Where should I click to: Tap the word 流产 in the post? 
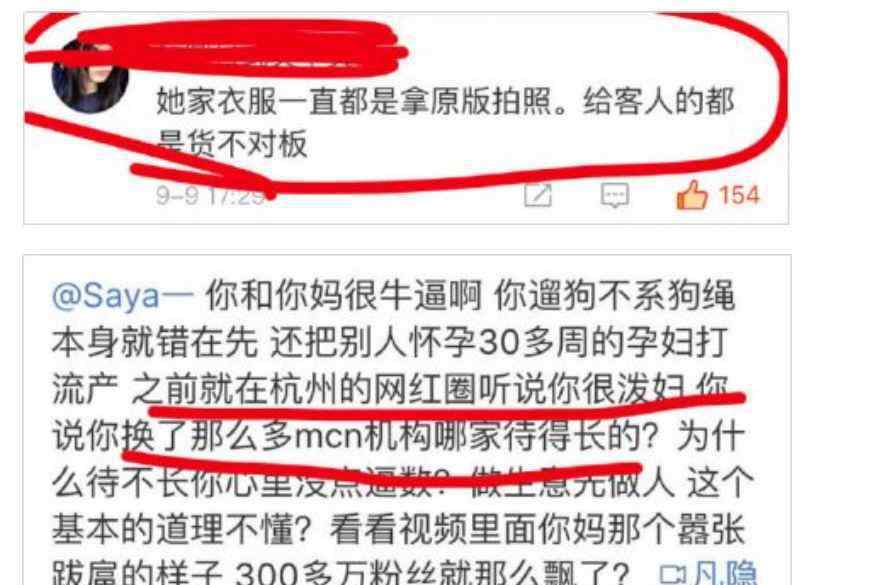(x=85, y=389)
